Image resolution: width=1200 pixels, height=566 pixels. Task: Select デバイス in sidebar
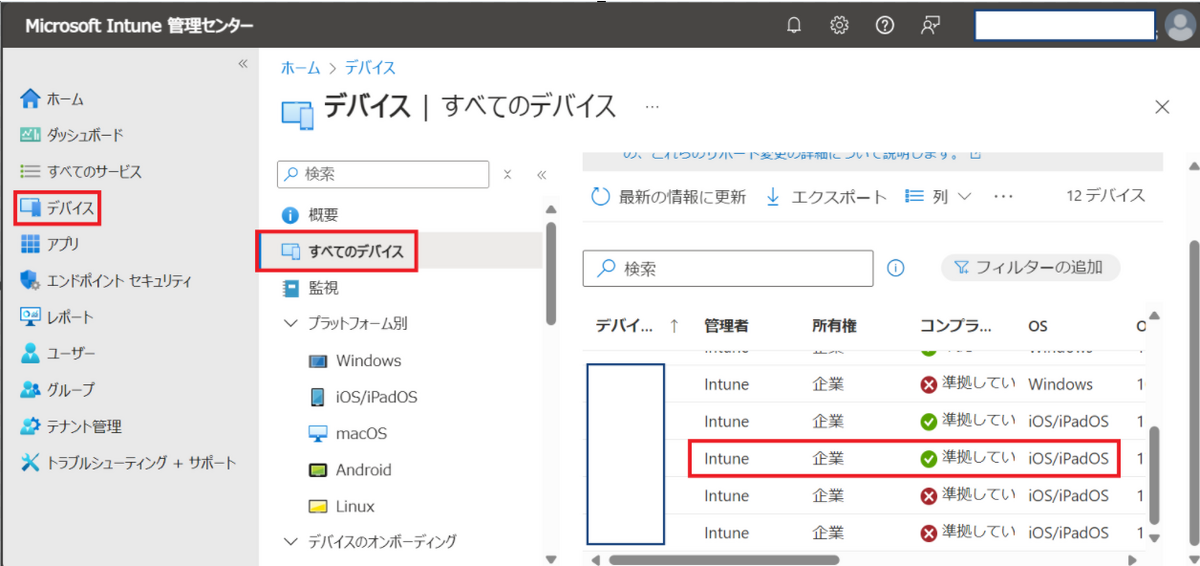pyautogui.click(x=58, y=208)
